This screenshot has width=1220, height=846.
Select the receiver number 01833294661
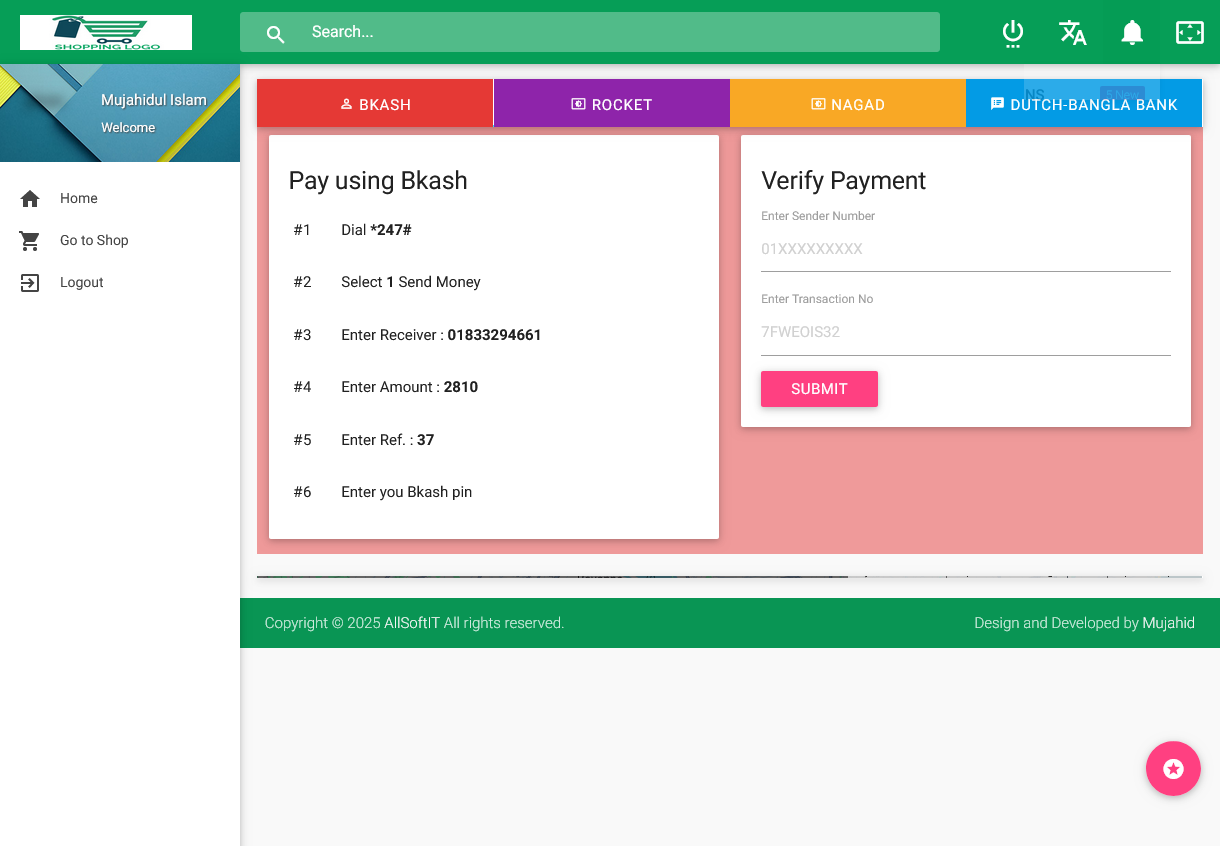coord(494,335)
